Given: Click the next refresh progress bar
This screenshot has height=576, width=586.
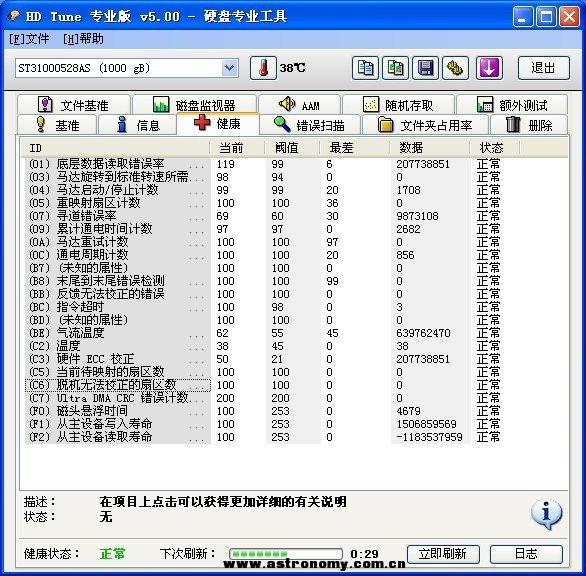Looking at the screenshot, I should [286, 554].
